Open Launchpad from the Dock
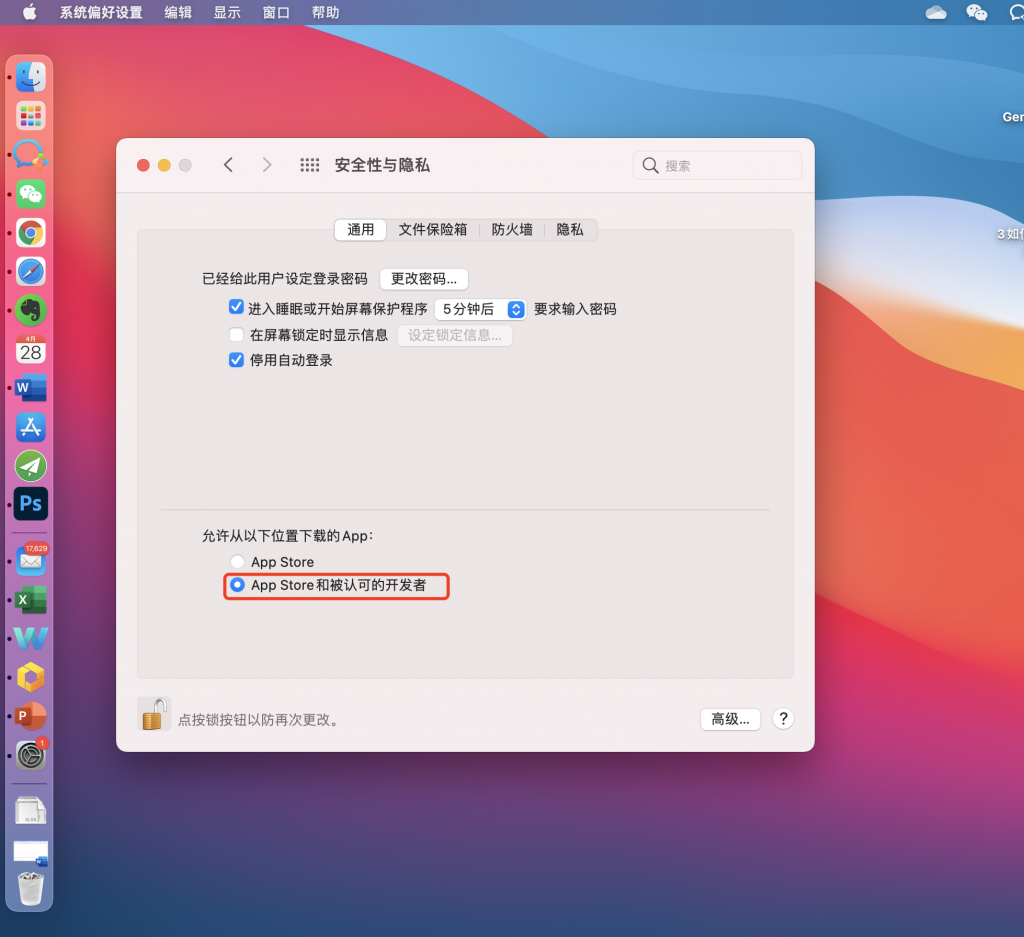 tap(31, 116)
